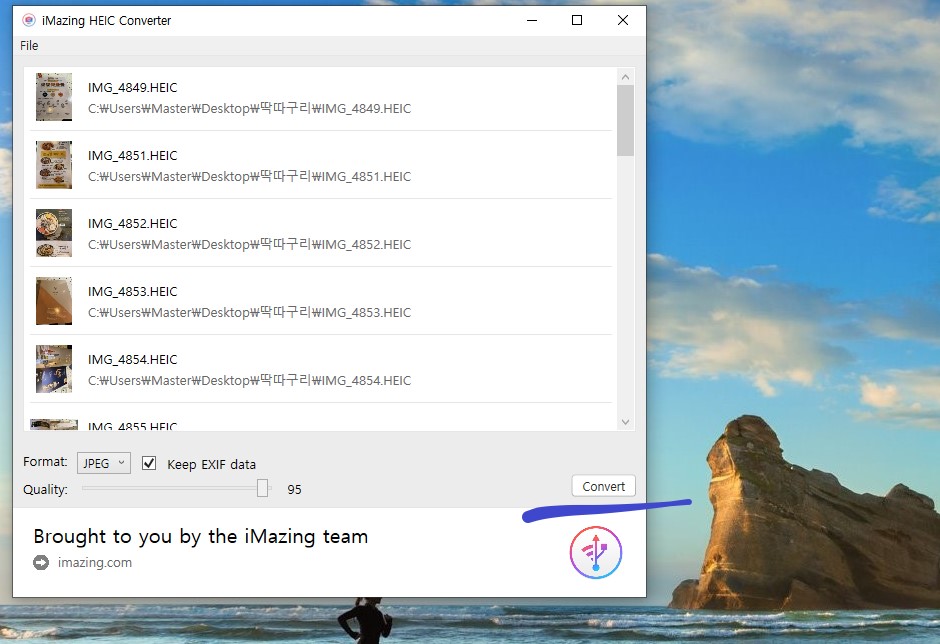This screenshot has height=644, width=940.
Task: Select the IMG_4854.HEIC thumbnail
Action: pyautogui.click(x=54, y=369)
